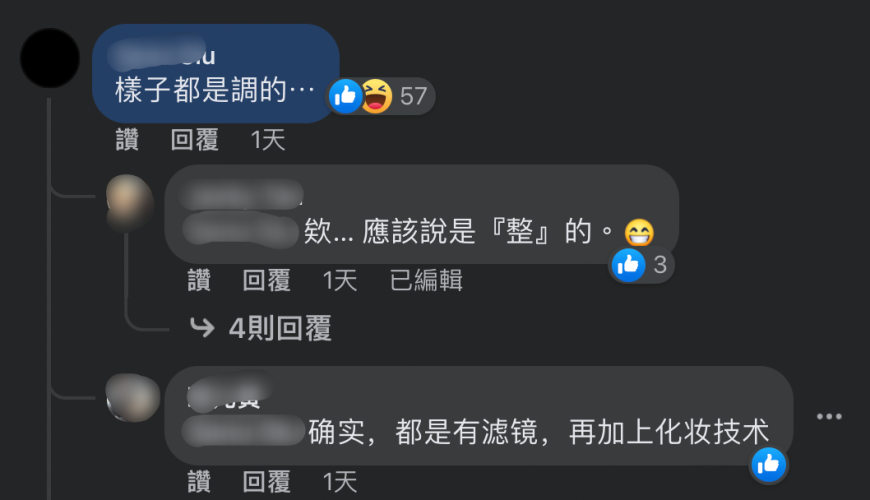The image size is (870, 500).
Task: Open avatar of the 『整』的 reply author
Action: [x=130, y=202]
